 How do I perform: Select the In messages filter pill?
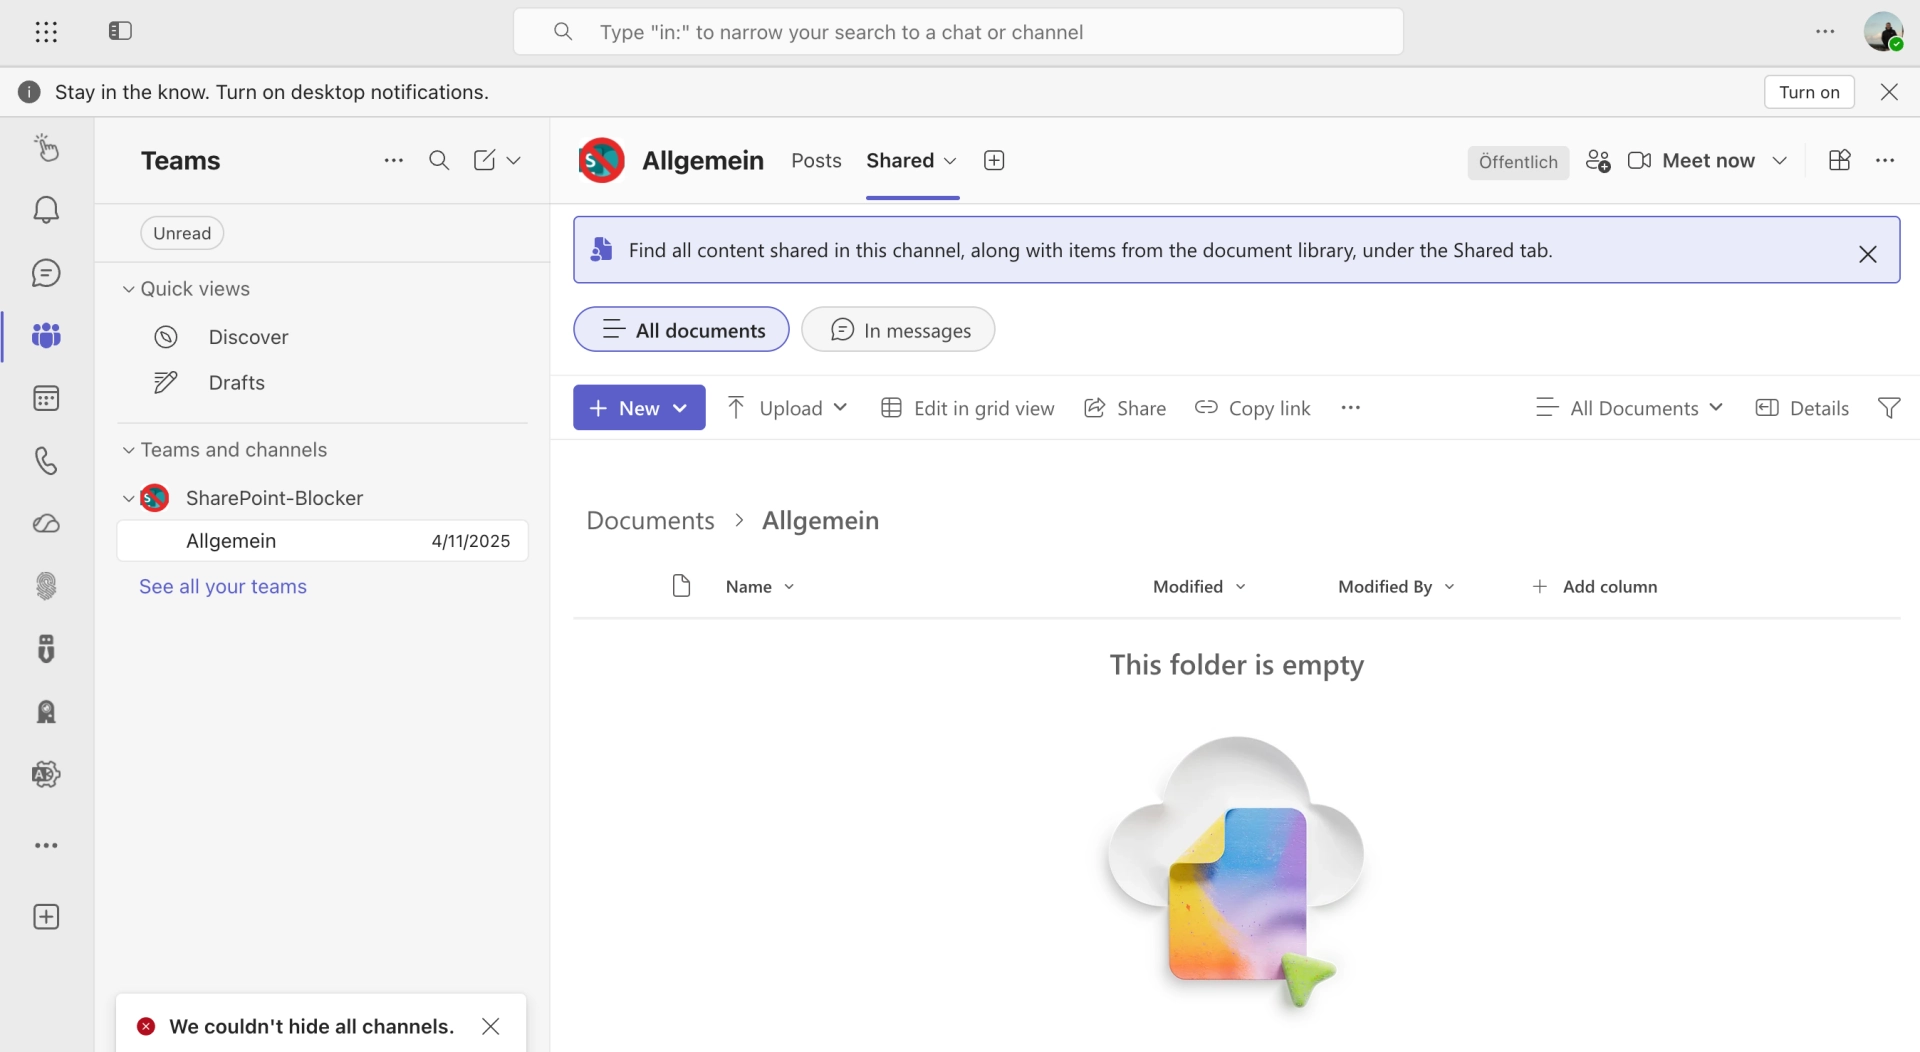click(x=898, y=329)
